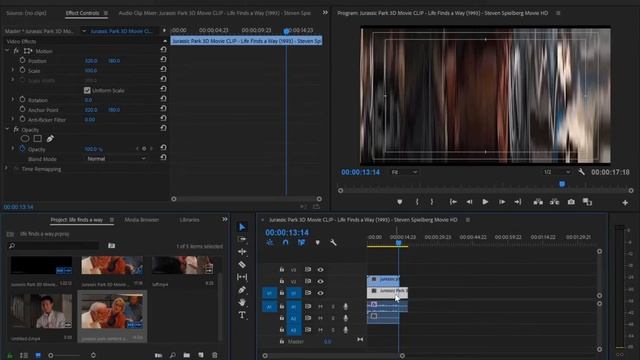Toggle Opacity animation stopwatch
Viewport: 640px width, 360px height.
[22, 149]
